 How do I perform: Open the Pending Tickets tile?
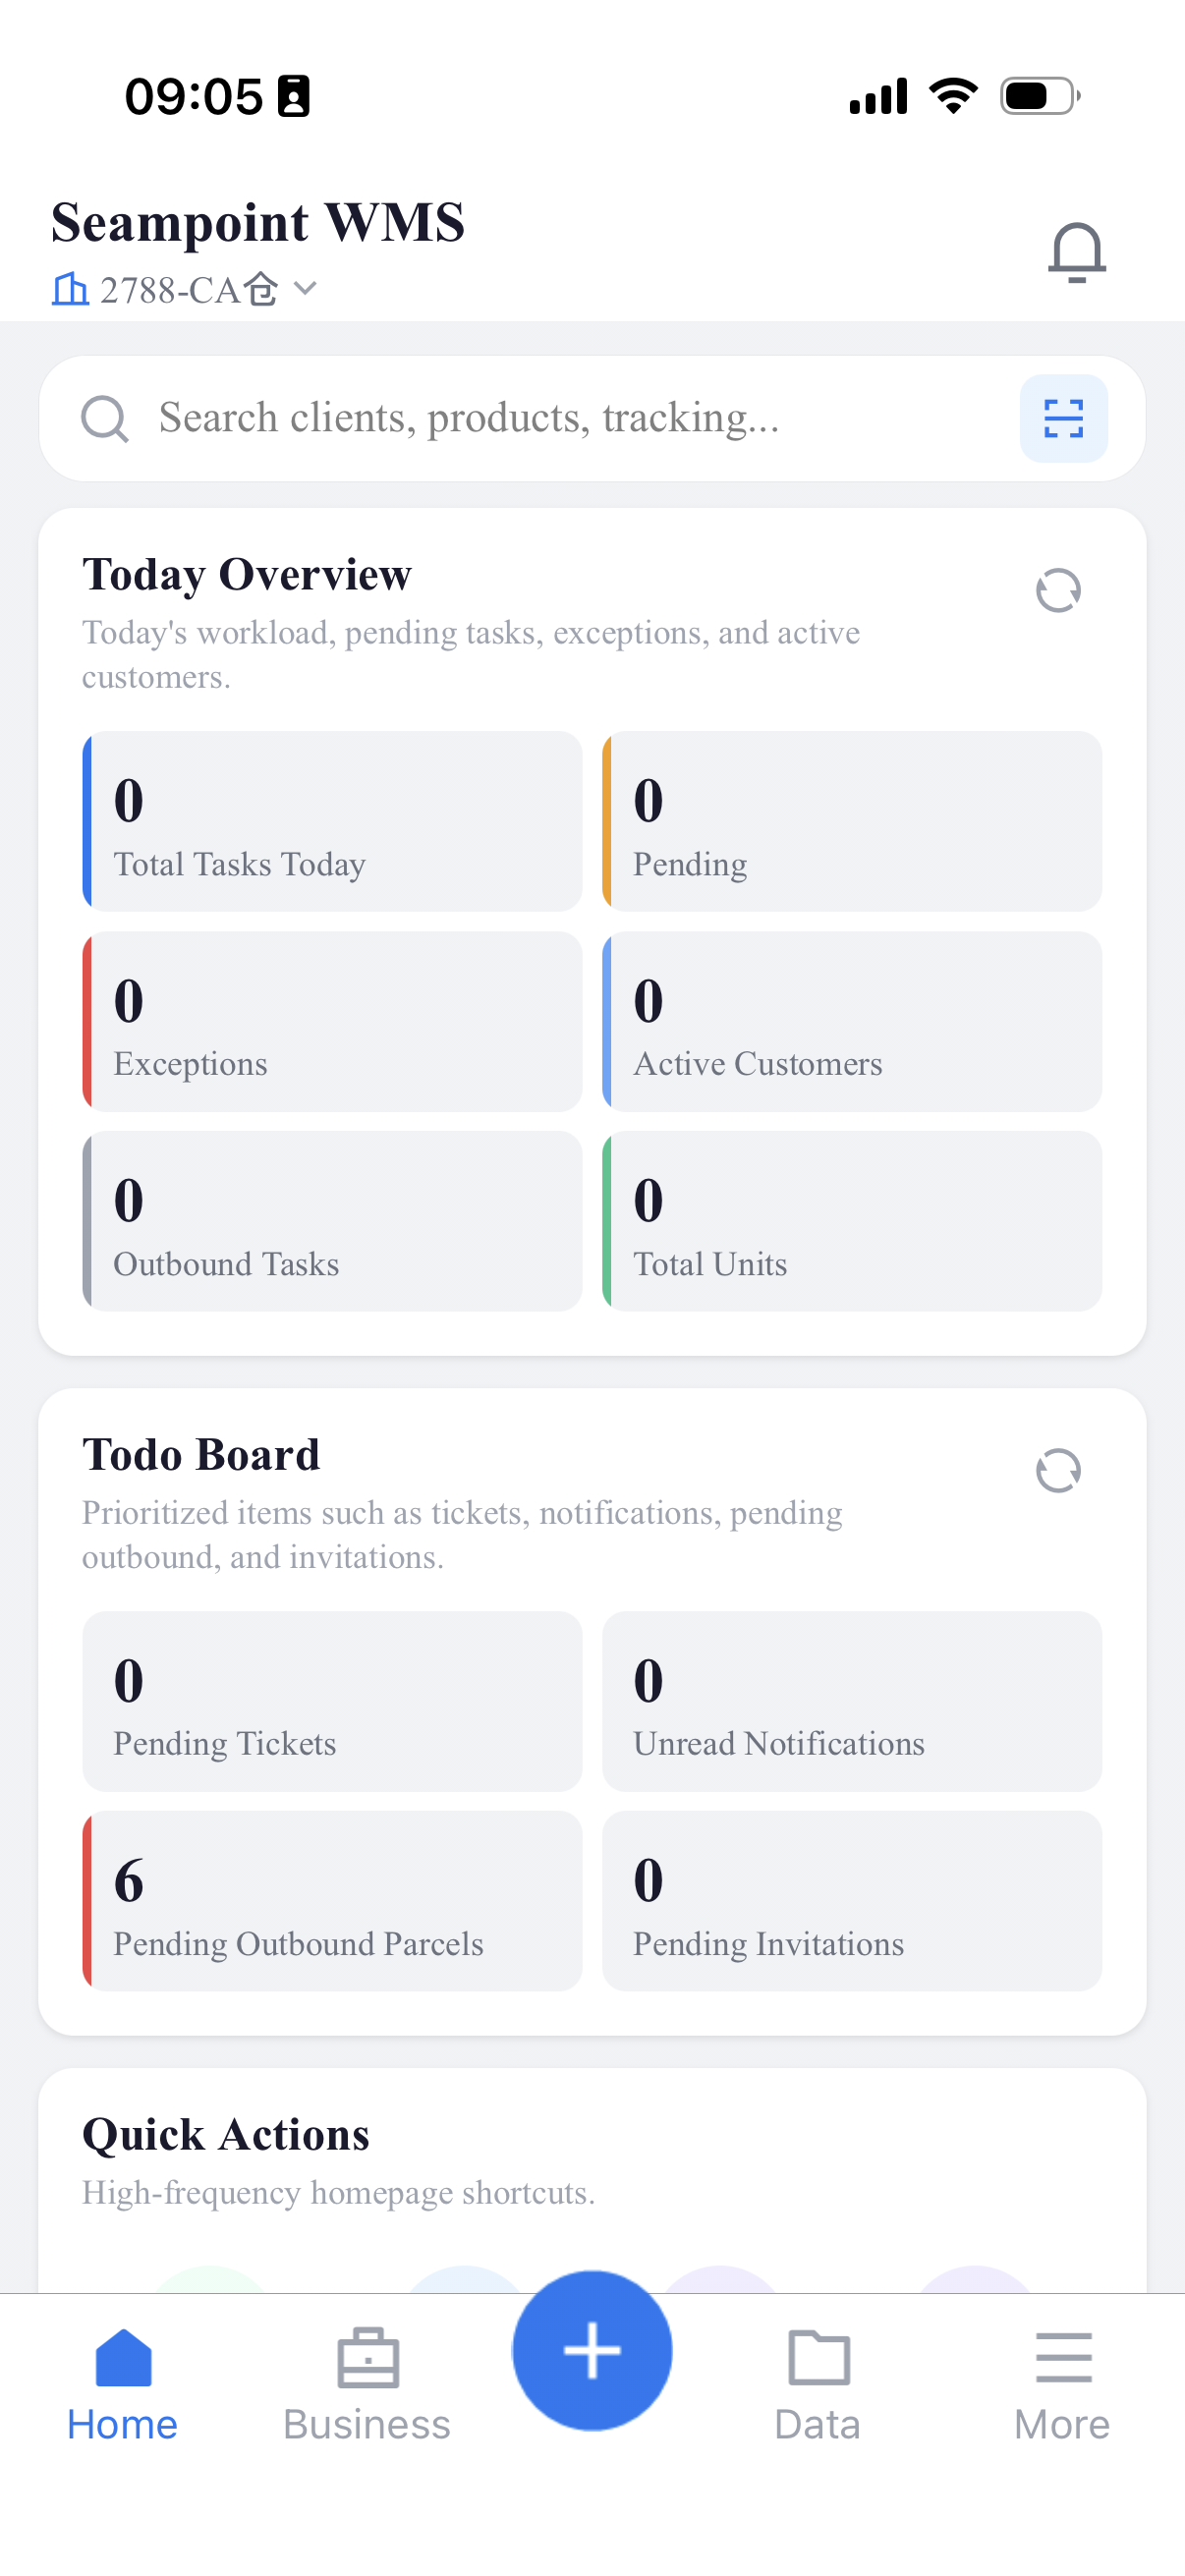(332, 1700)
